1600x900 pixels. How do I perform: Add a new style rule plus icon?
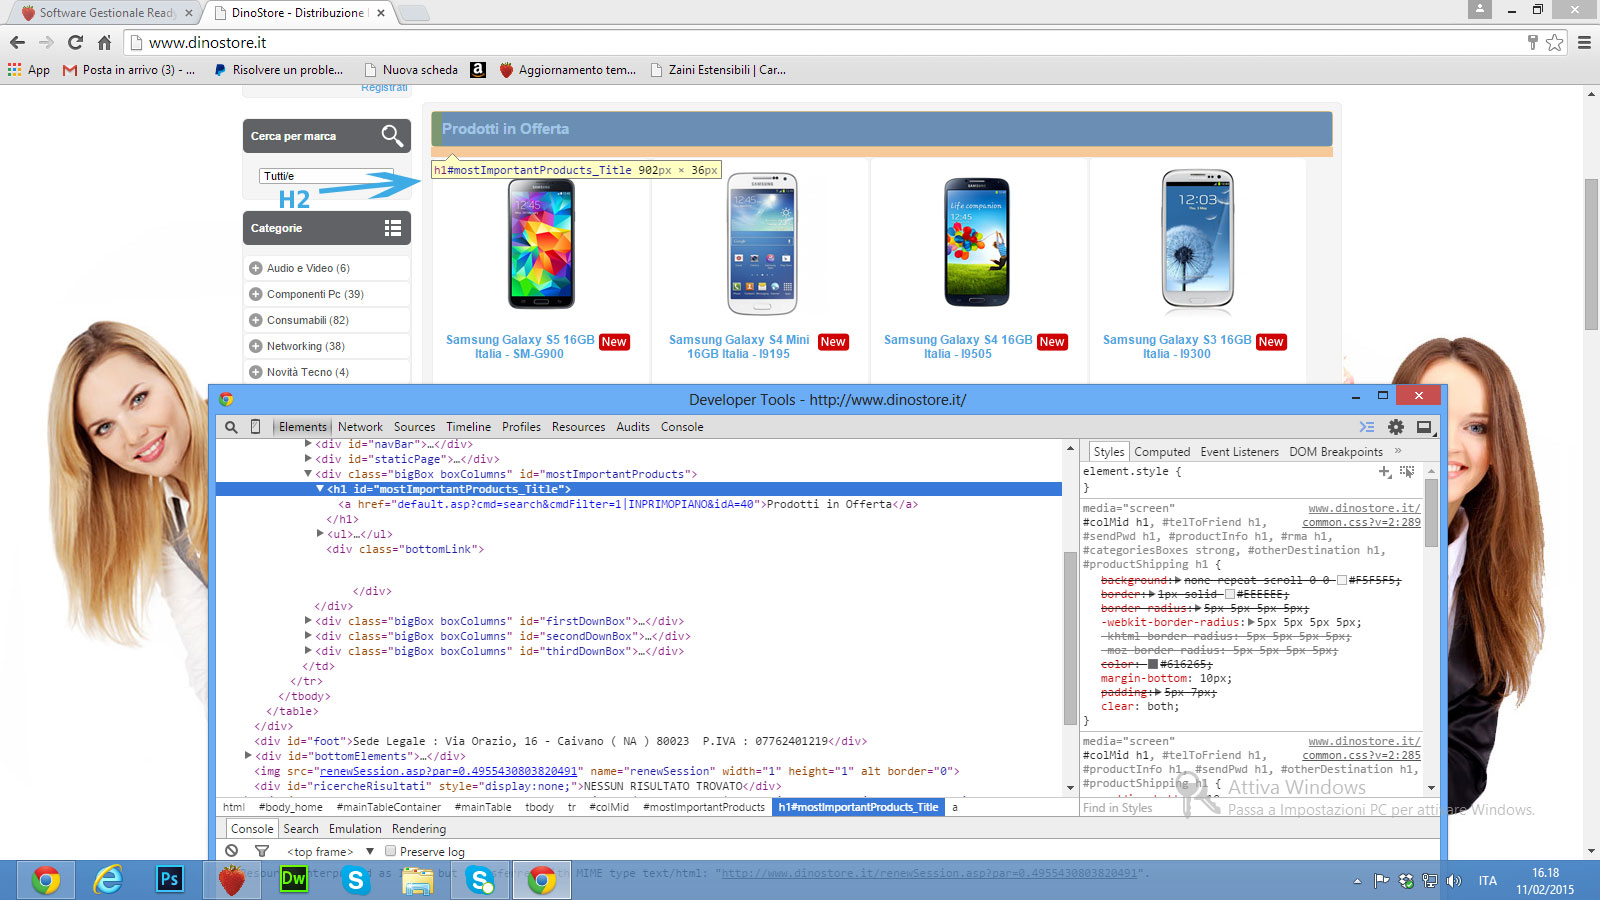point(1385,471)
